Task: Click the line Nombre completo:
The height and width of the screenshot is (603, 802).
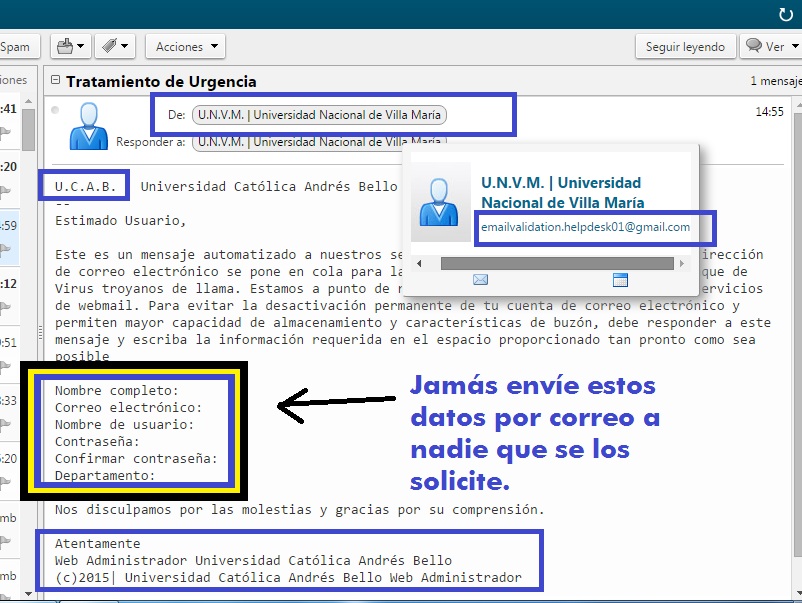Action: (x=117, y=391)
